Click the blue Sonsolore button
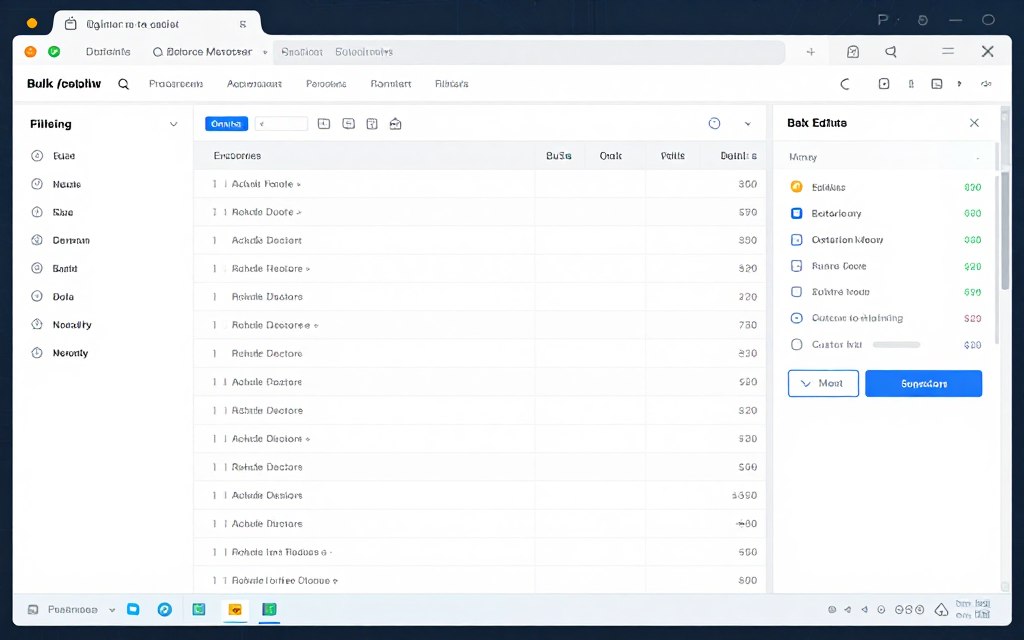This screenshot has height=640, width=1024. tap(923, 383)
